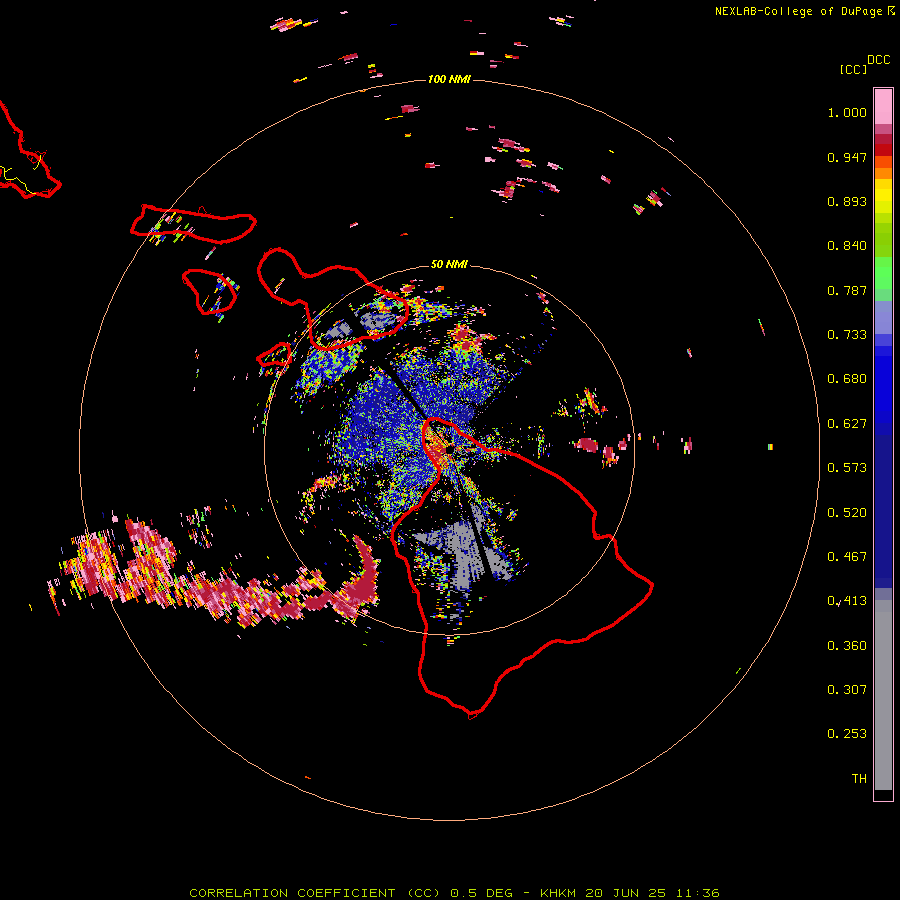900x900 pixels.
Task: Click the DCC legend title
Action: tap(879, 60)
